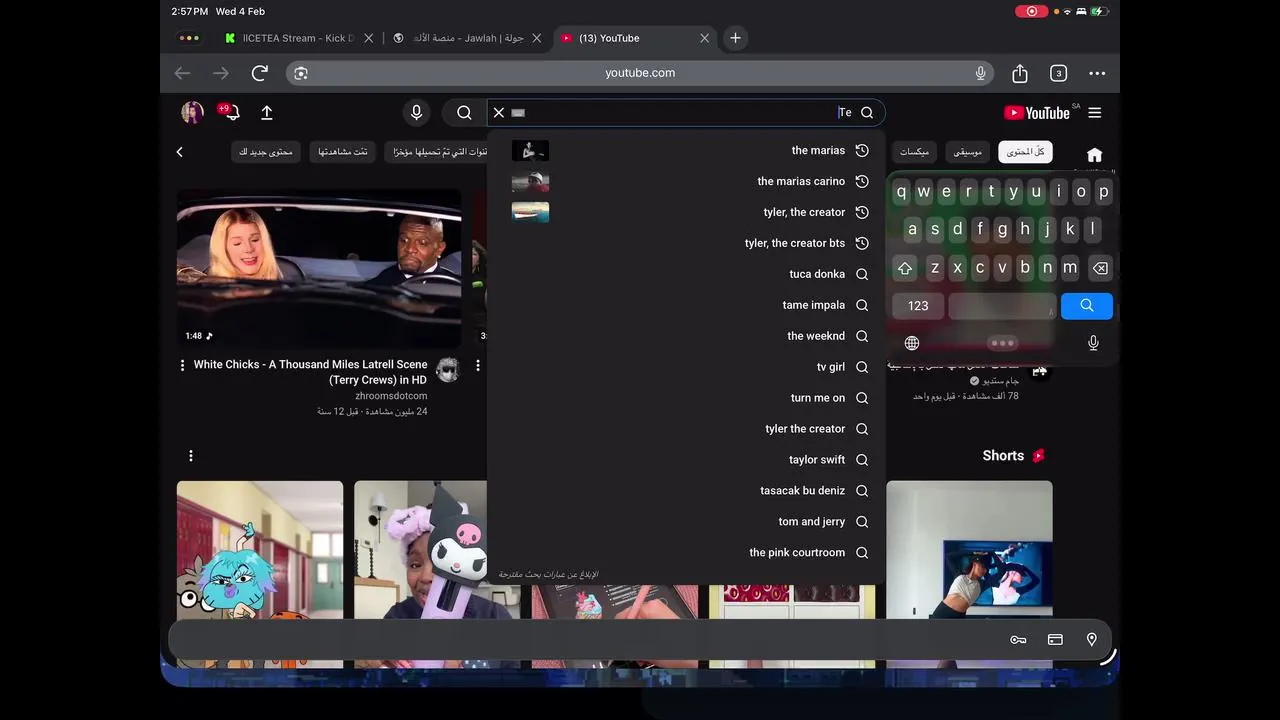Open the Home icon in the sidebar

tap(1094, 155)
